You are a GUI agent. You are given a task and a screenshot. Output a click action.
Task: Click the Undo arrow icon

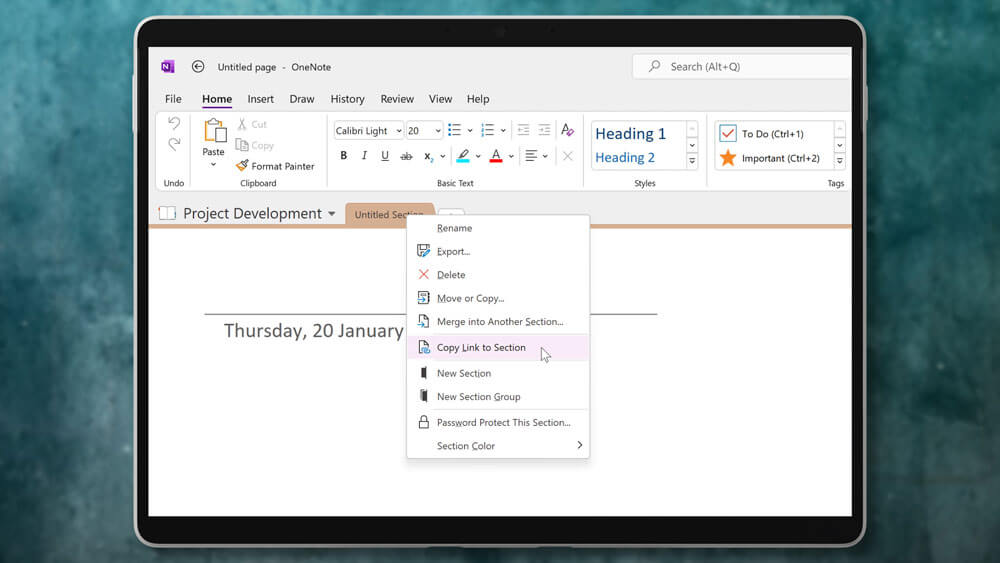(x=174, y=123)
